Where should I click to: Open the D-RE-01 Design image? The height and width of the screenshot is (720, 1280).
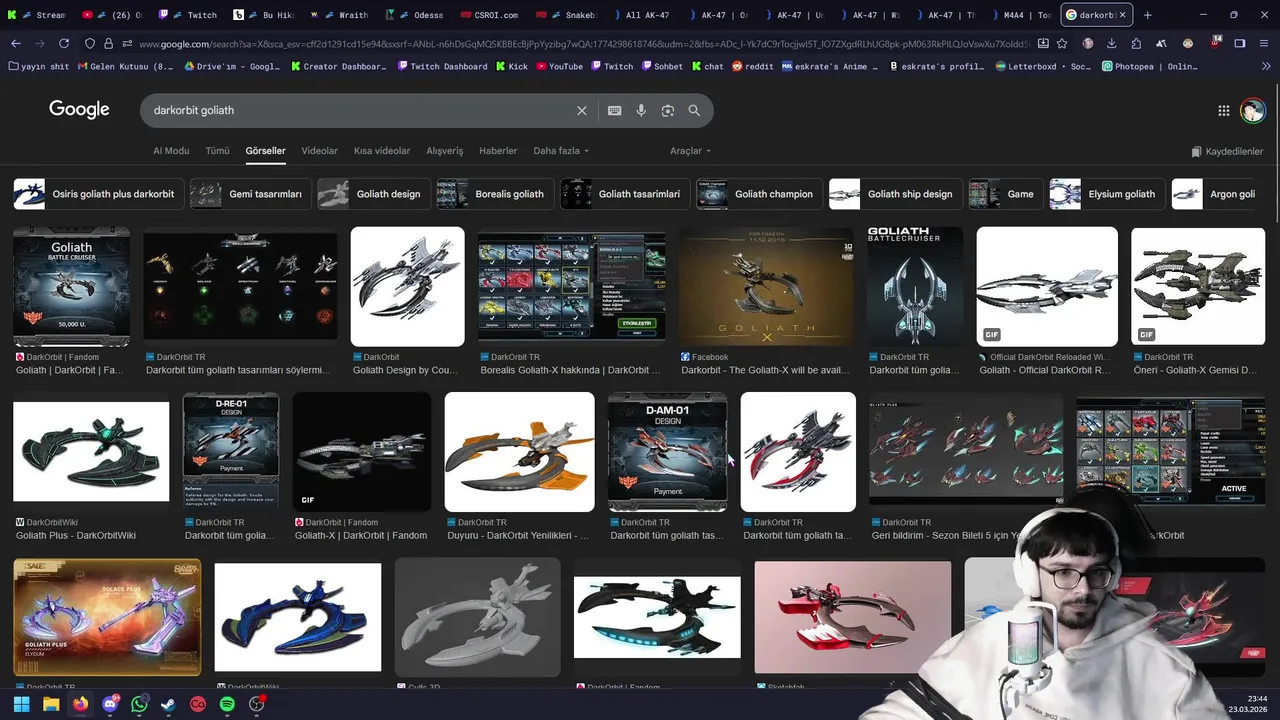pos(231,452)
